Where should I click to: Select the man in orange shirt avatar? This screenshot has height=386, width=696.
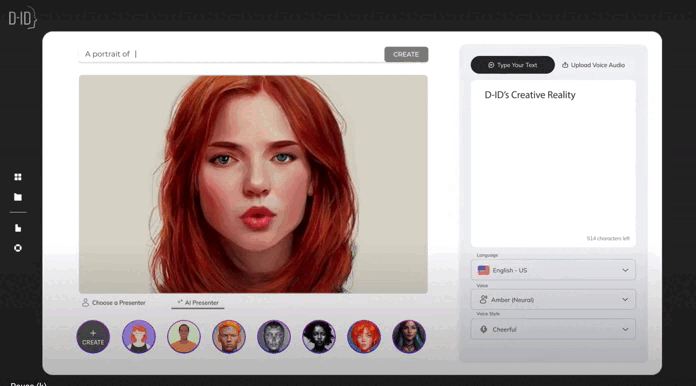coord(184,337)
